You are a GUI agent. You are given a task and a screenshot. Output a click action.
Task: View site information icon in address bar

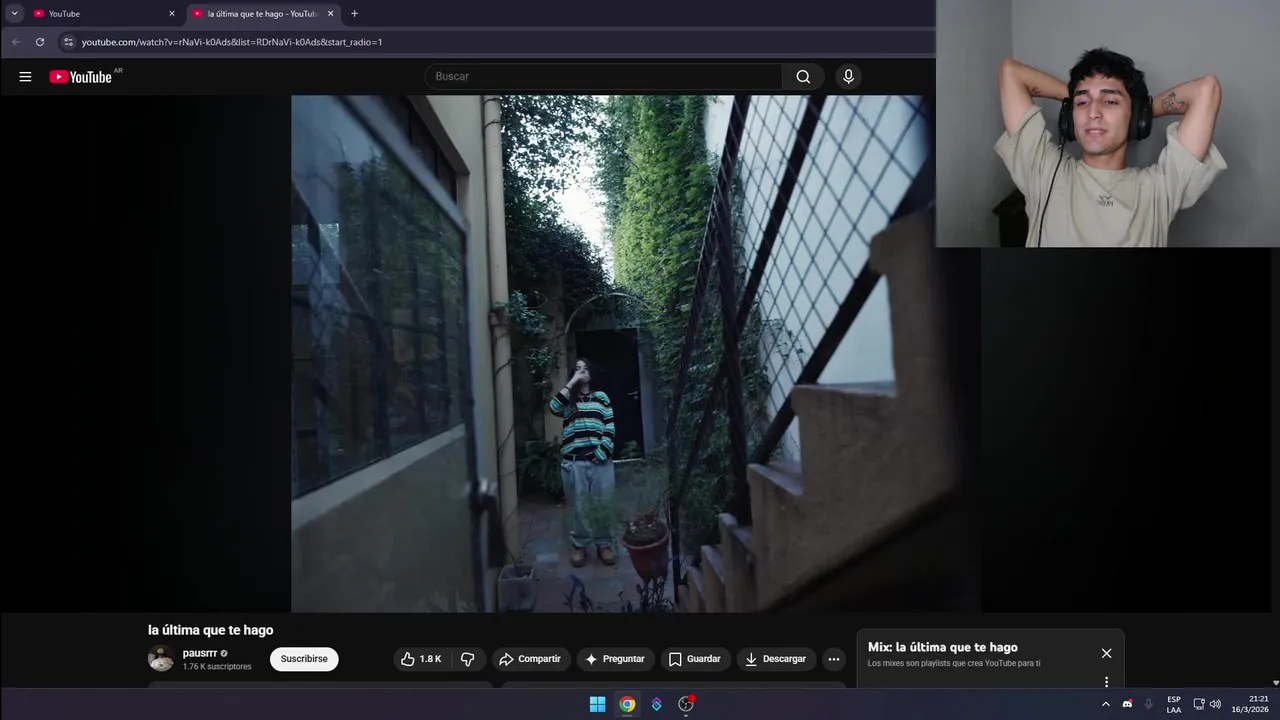coord(68,42)
